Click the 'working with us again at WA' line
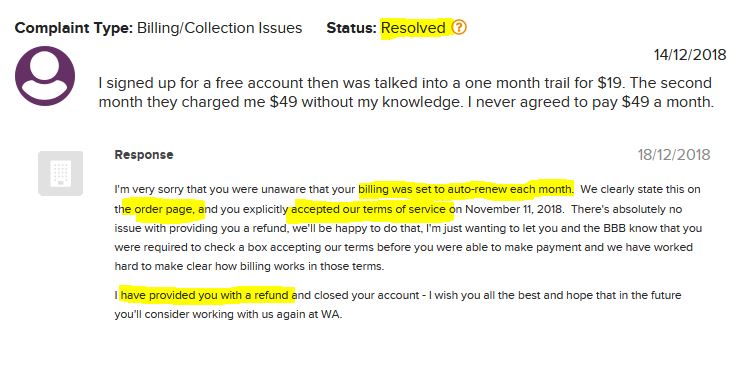This screenshot has width=739, height=373. pos(228,315)
